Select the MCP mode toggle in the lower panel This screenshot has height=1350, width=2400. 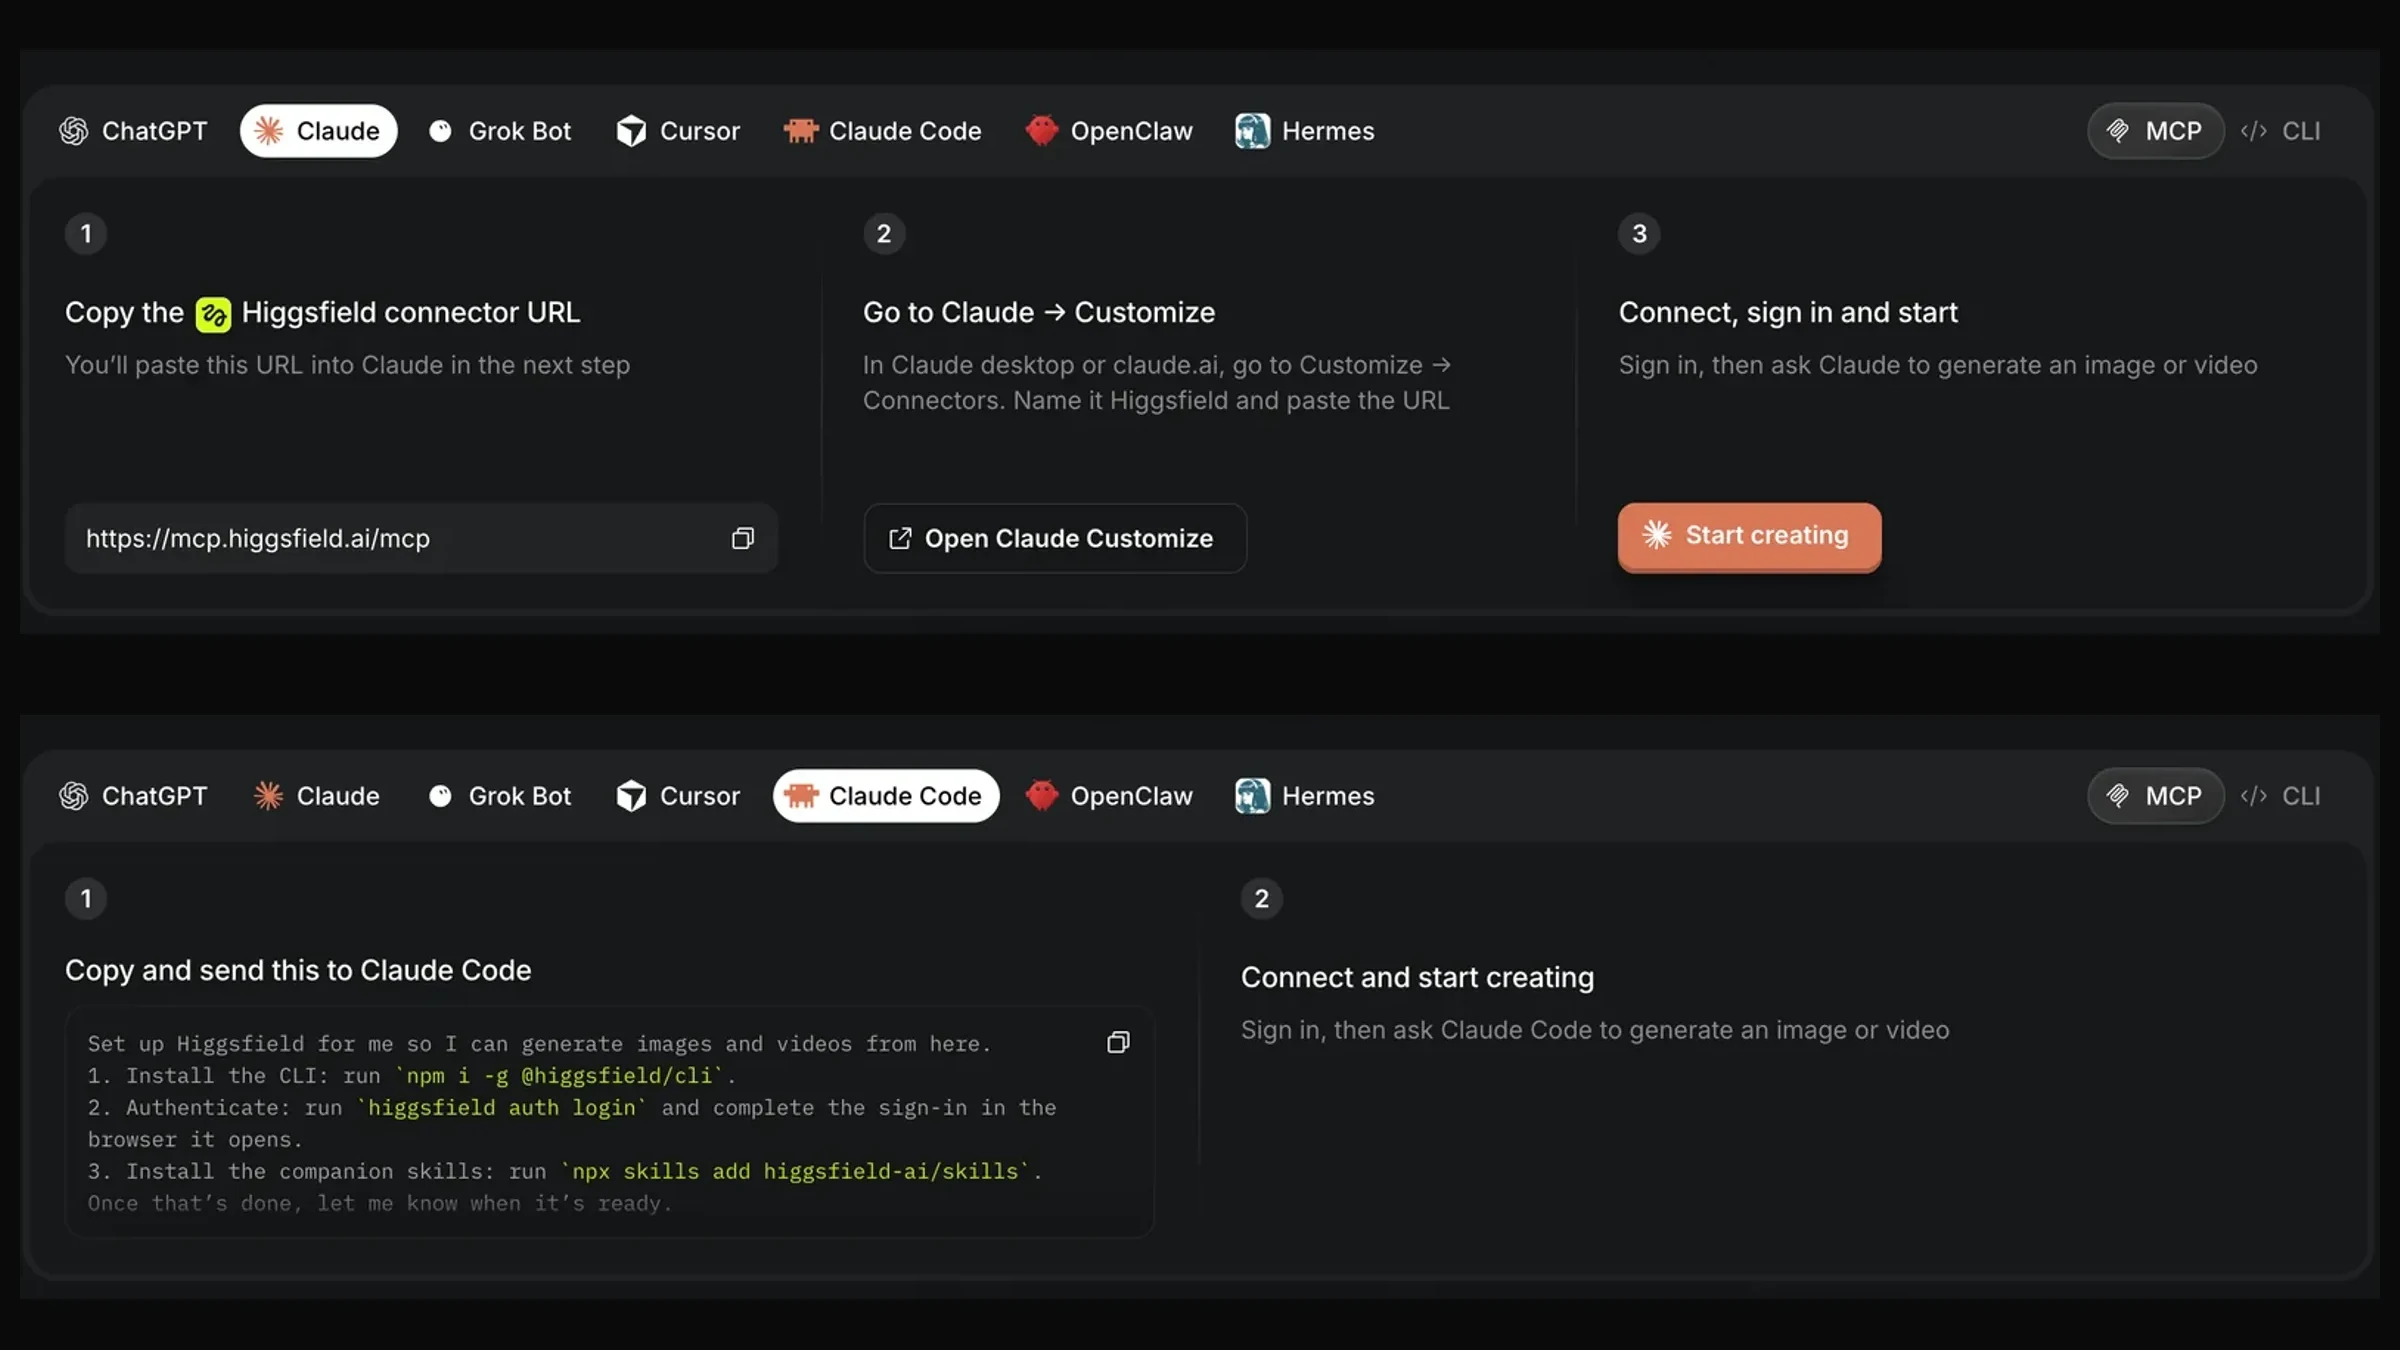[x=2155, y=796]
